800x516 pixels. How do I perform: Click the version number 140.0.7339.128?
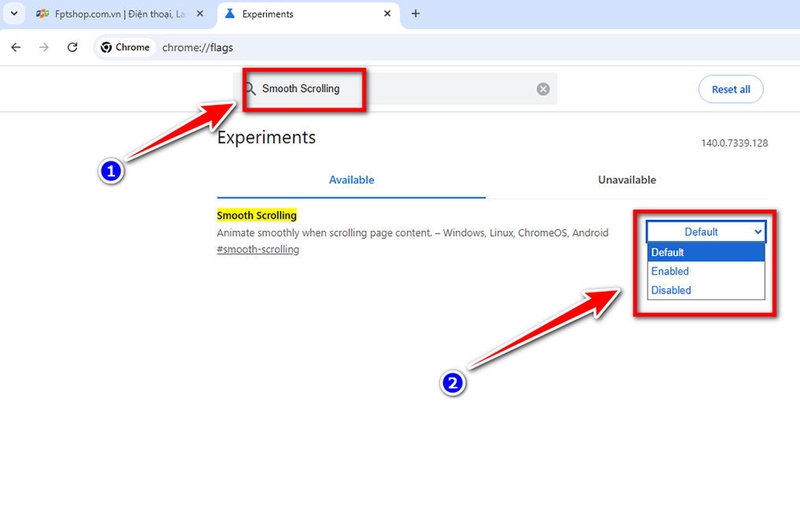(x=734, y=143)
